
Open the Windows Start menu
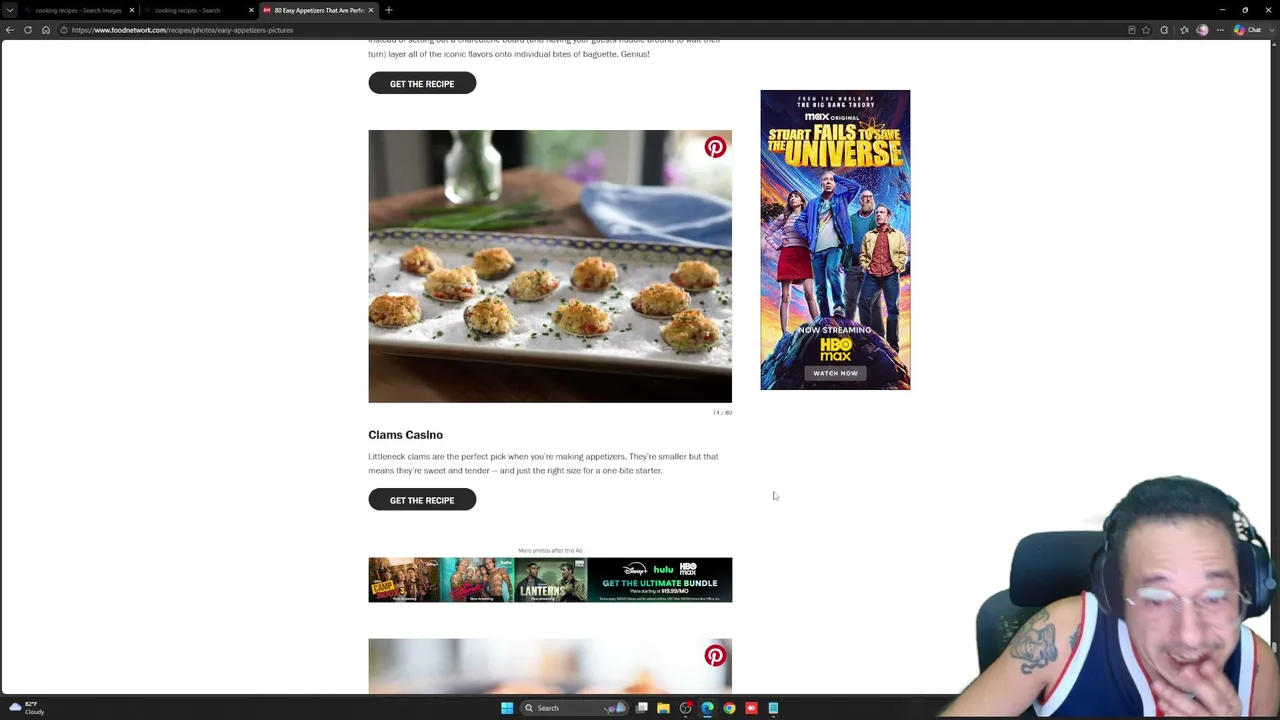[507, 708]
